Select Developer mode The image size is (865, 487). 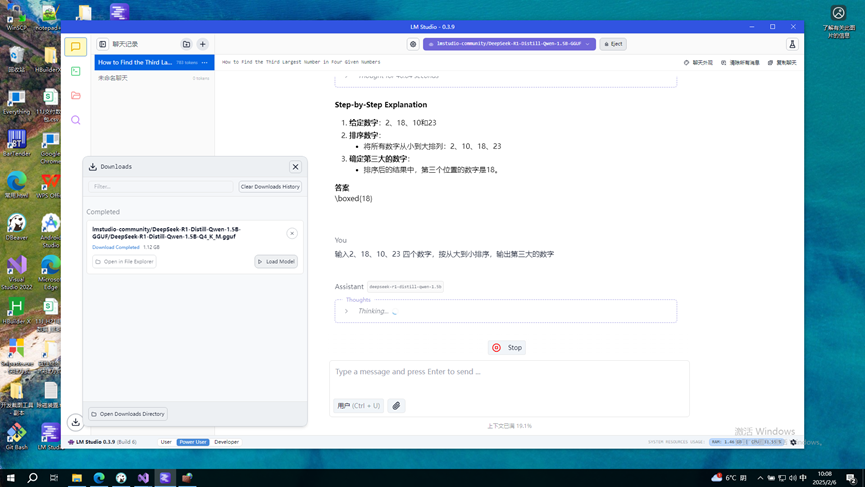pos(226,442)
